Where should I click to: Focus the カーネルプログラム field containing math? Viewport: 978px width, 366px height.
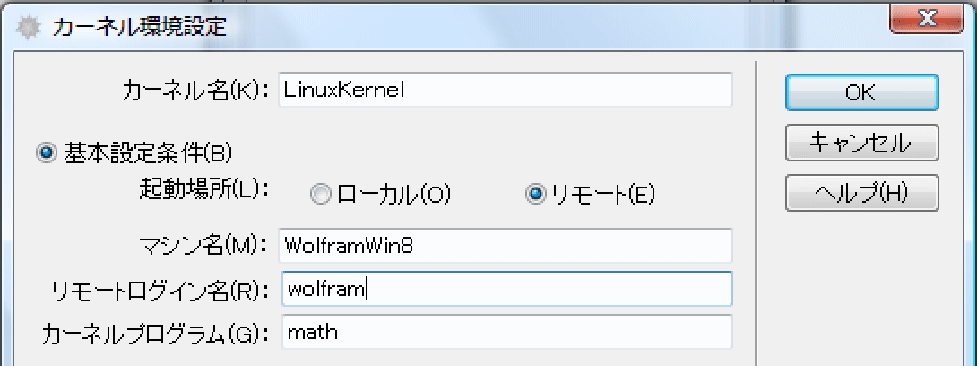point(506,332)
